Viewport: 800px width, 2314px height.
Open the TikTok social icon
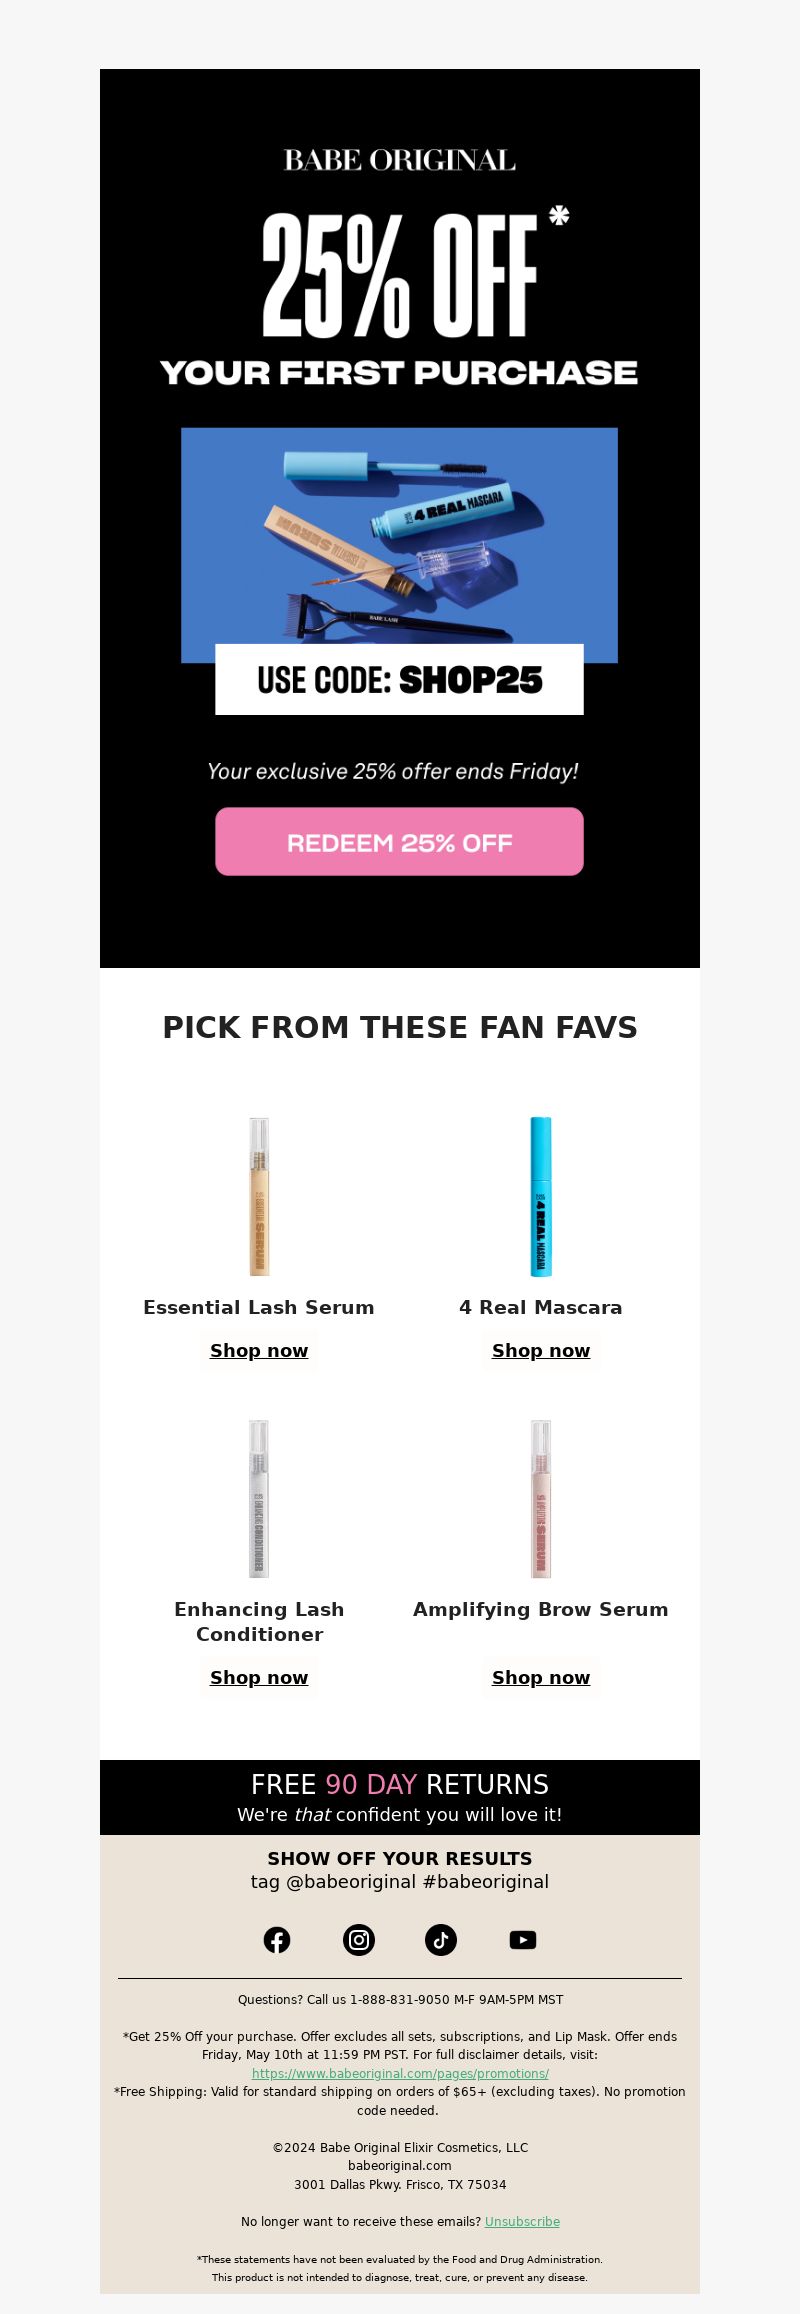point(441,1940)
